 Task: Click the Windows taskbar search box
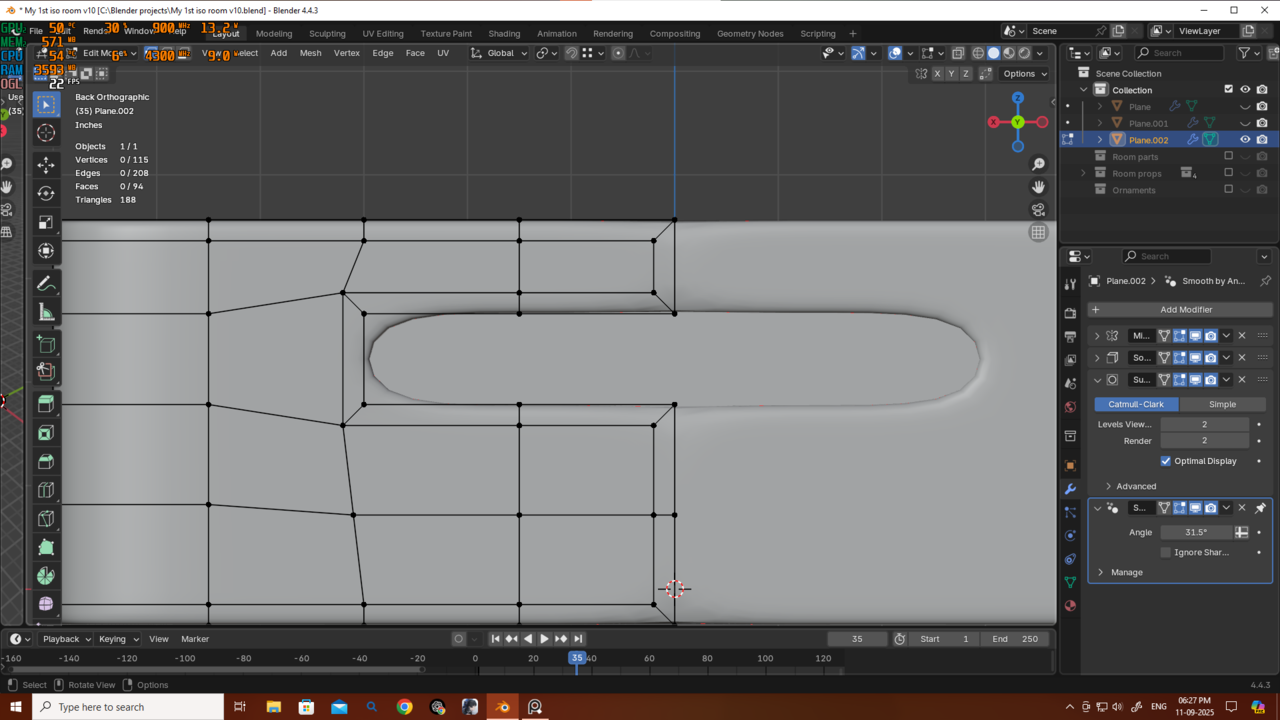pyautogui.click(x=128, y=707)
